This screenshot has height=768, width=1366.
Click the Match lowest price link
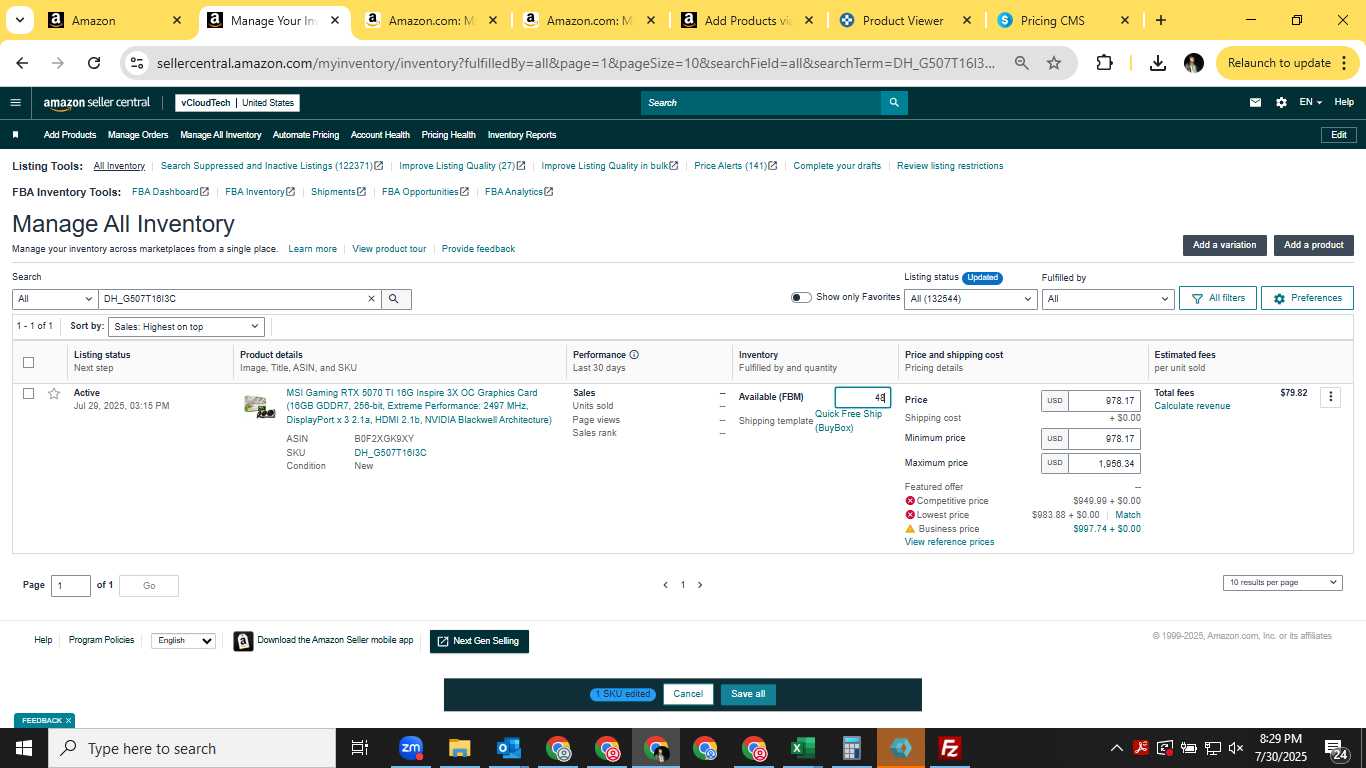1128,515
